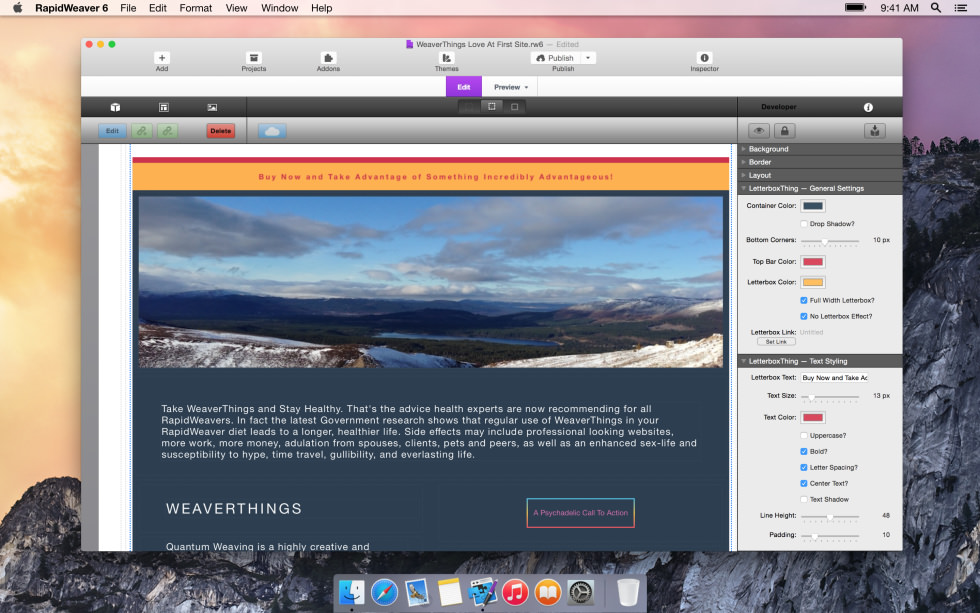Screen dimensions: 980x613
Task: Open Spotlight search in the menu bar
Action: [x=936, y=8]
